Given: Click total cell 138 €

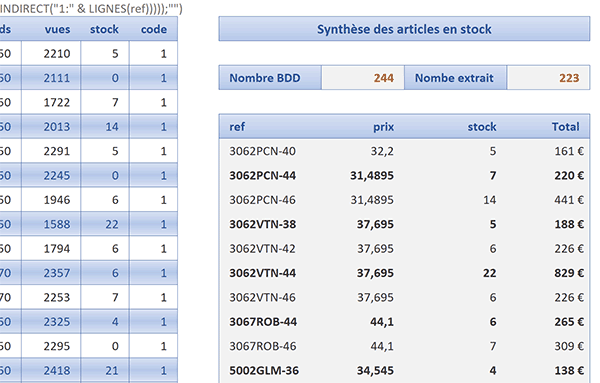Looking at the screenshot, I should 569,370.
